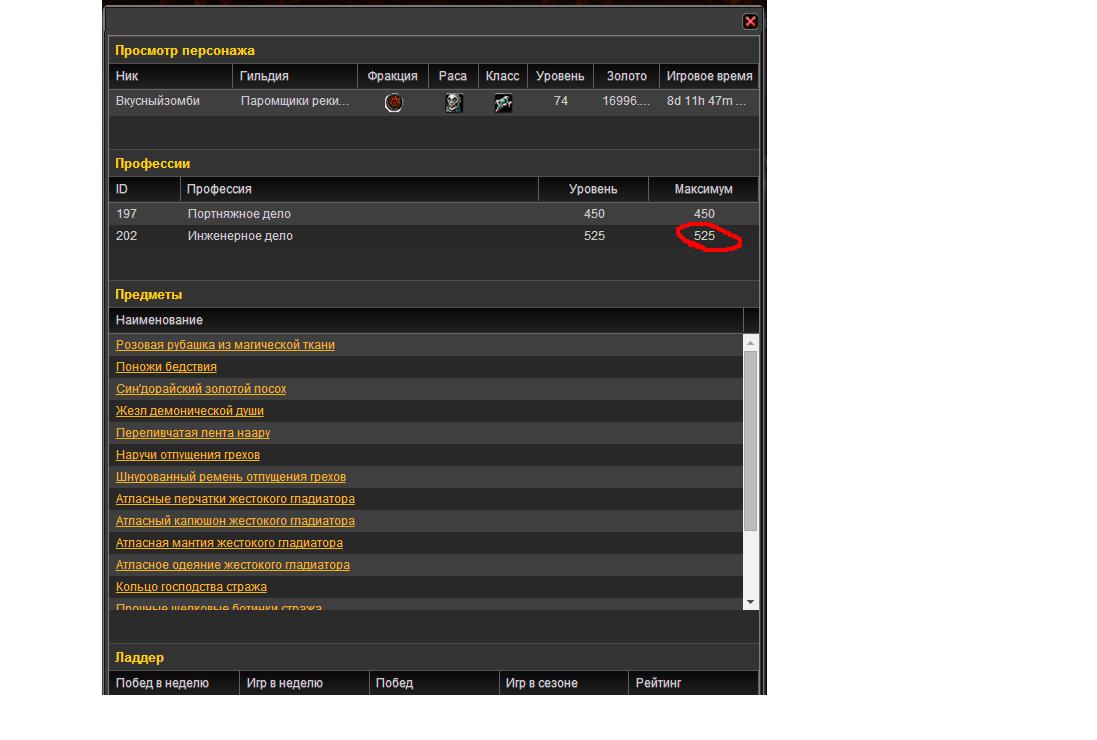Click Портняжное дело maximum value 450
The image size is (1097, 740).
[x=705, y=214]
